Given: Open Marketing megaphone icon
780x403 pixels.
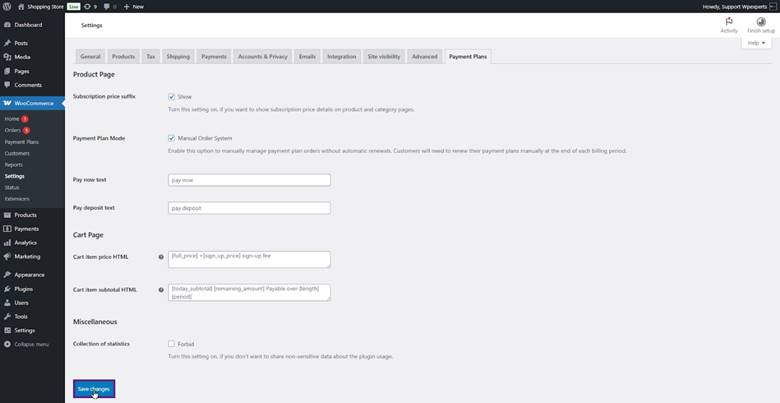Looking at the screenshot, I should [7, 257].
